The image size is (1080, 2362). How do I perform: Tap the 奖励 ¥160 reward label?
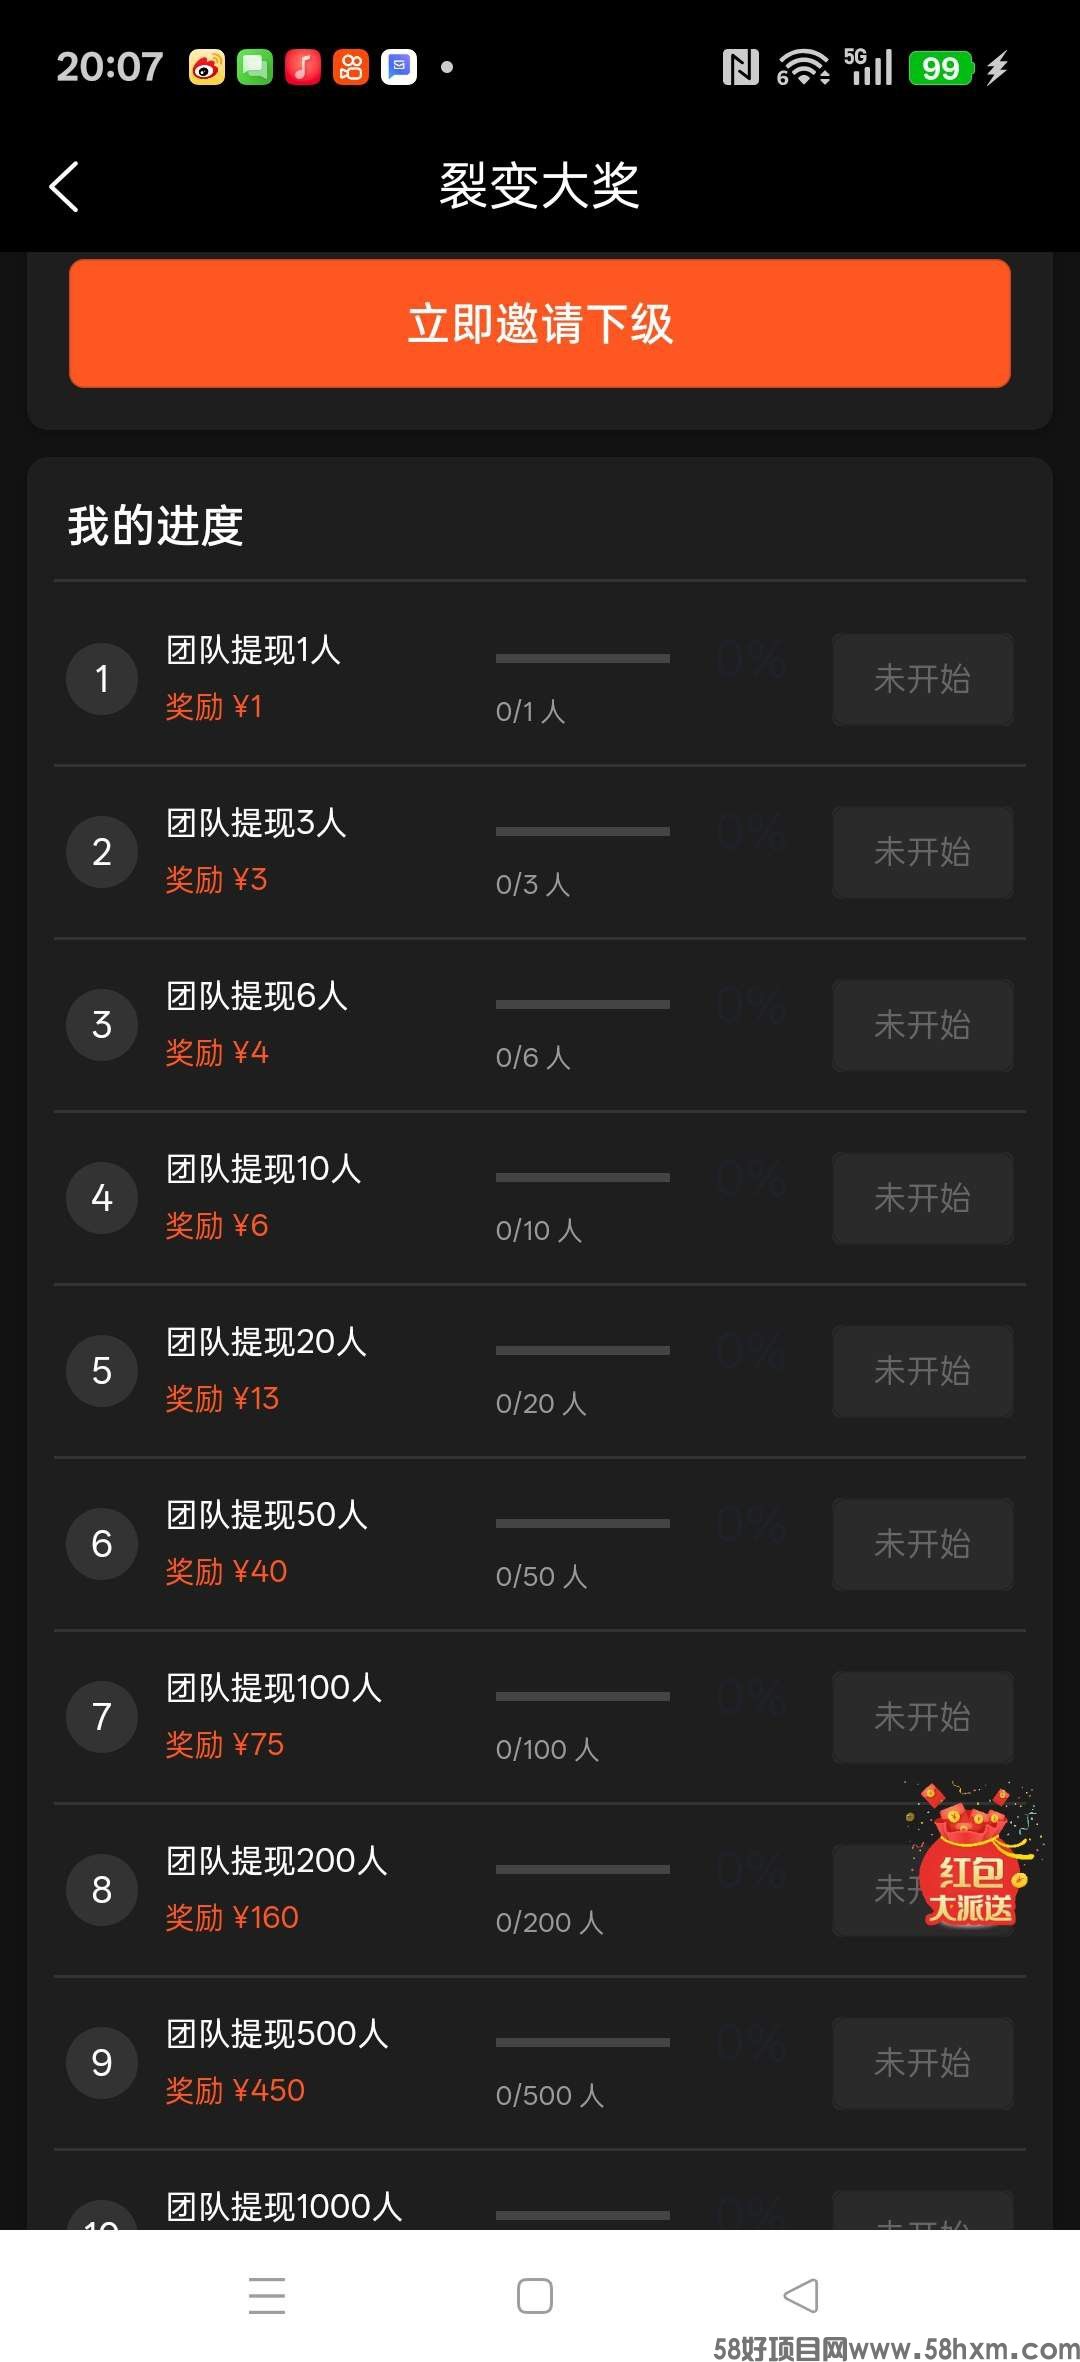click(232, 1917)
